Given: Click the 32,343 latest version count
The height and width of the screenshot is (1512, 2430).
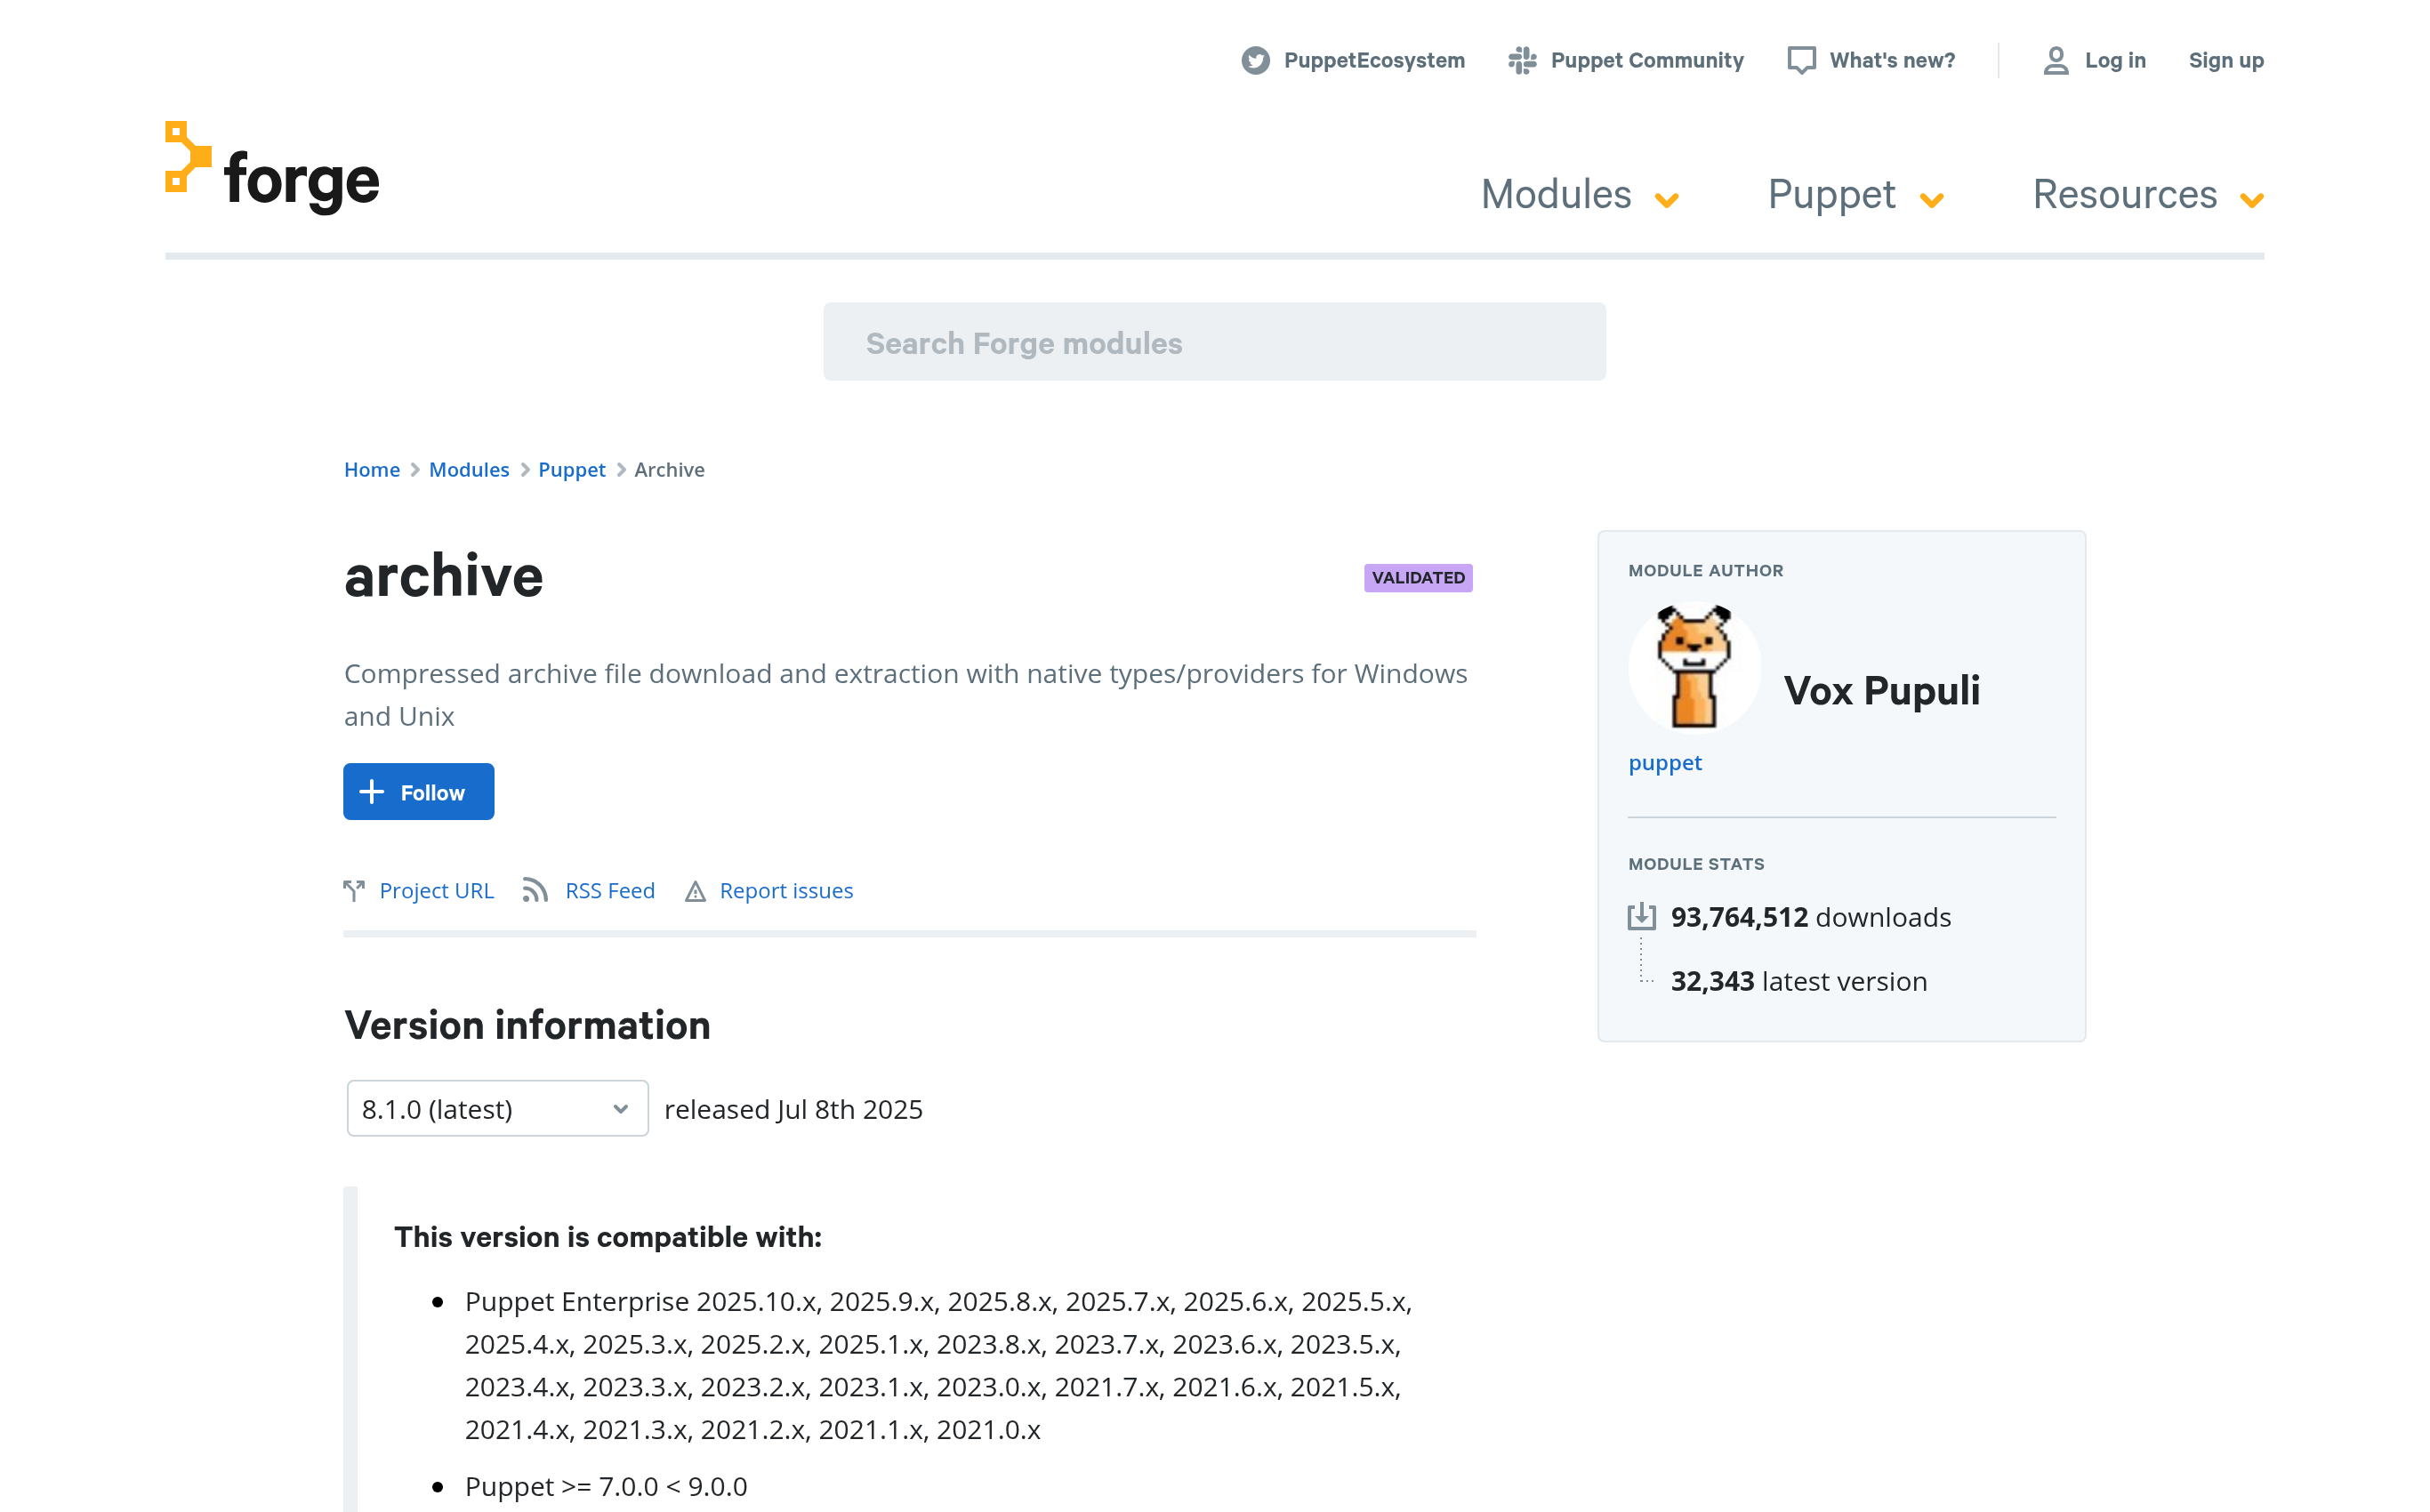Looking at the screenshot, I should click(1799, 981).
